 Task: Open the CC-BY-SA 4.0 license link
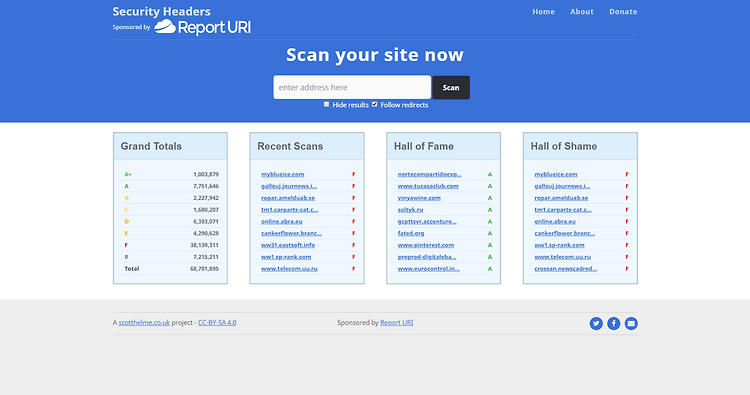click(217, 323)
